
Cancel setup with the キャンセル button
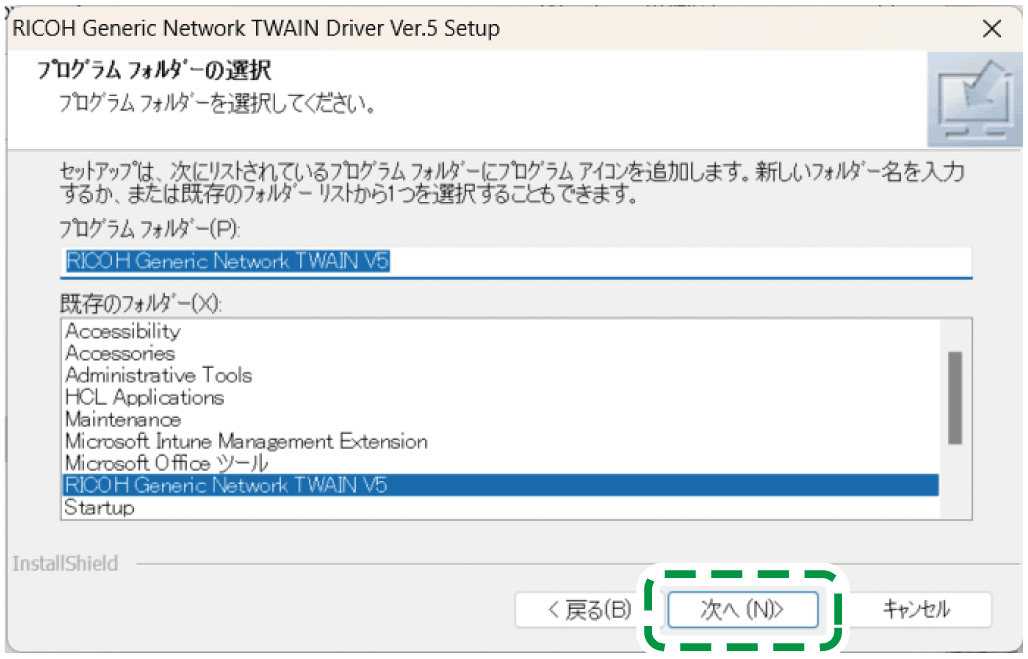916,609
